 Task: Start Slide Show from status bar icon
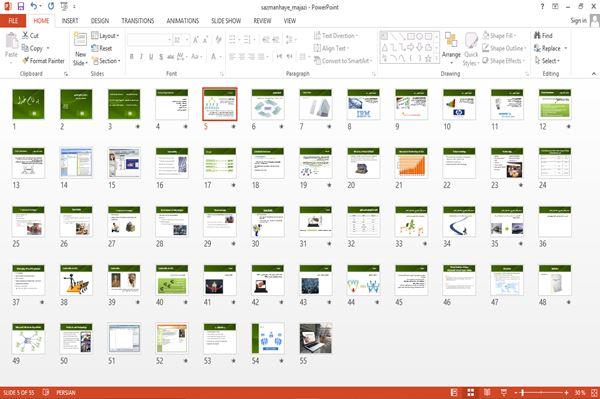coord(504,392)
